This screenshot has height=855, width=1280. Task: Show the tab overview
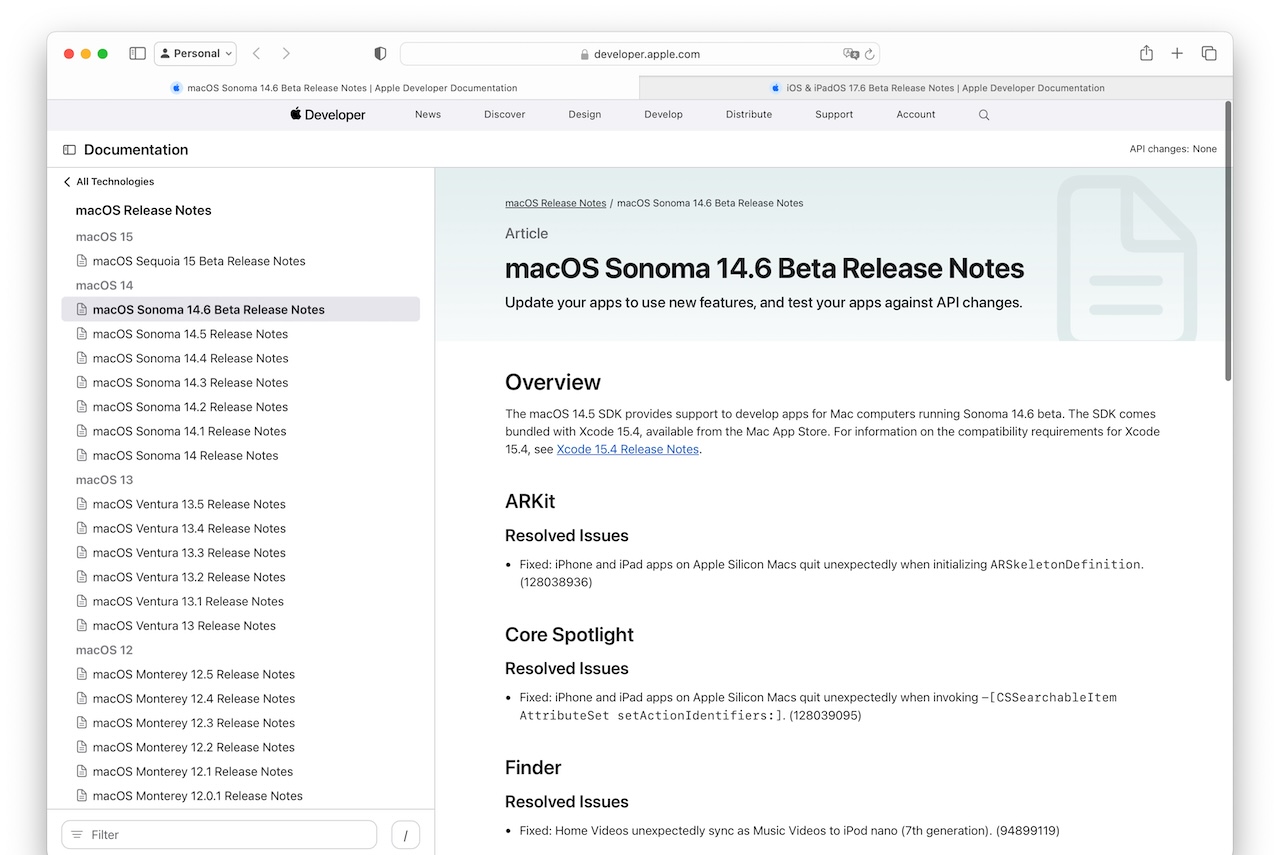[x=1209, y=54]
